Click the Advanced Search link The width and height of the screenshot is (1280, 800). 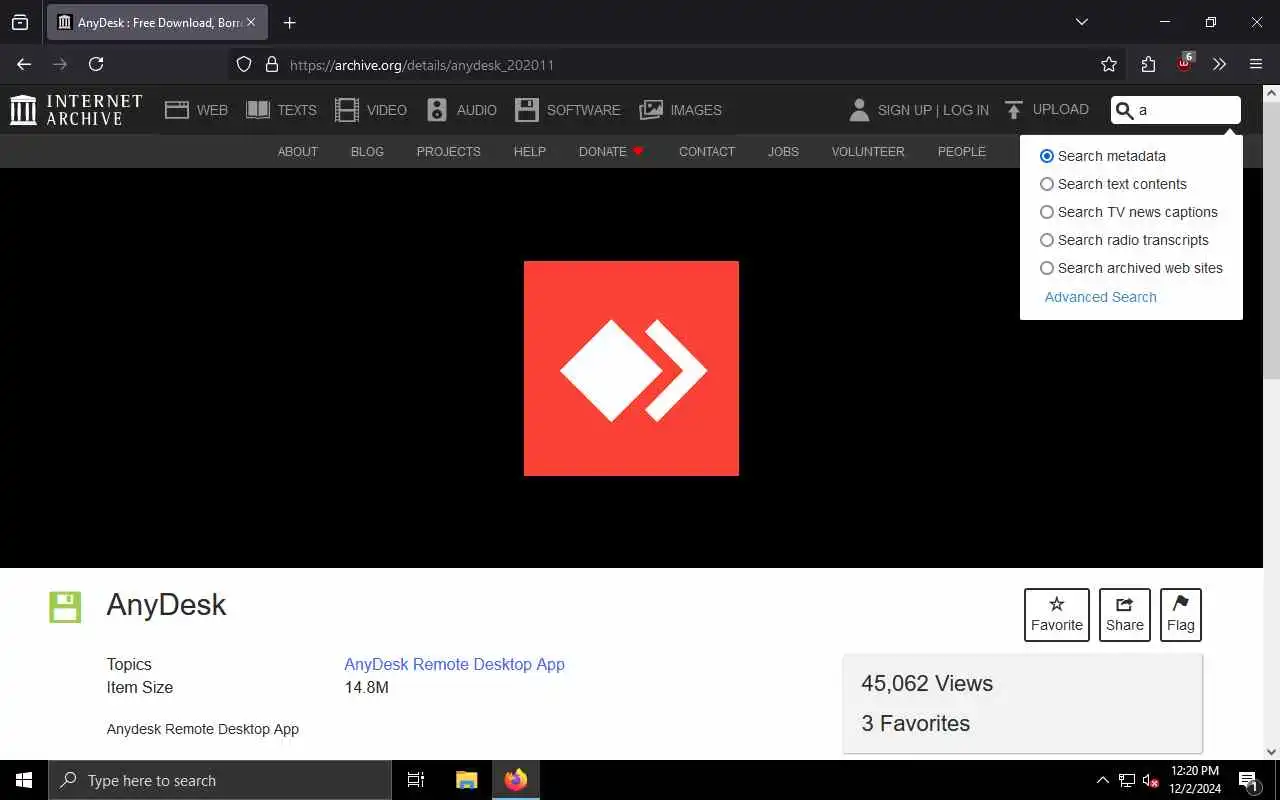click(1100, 297)
